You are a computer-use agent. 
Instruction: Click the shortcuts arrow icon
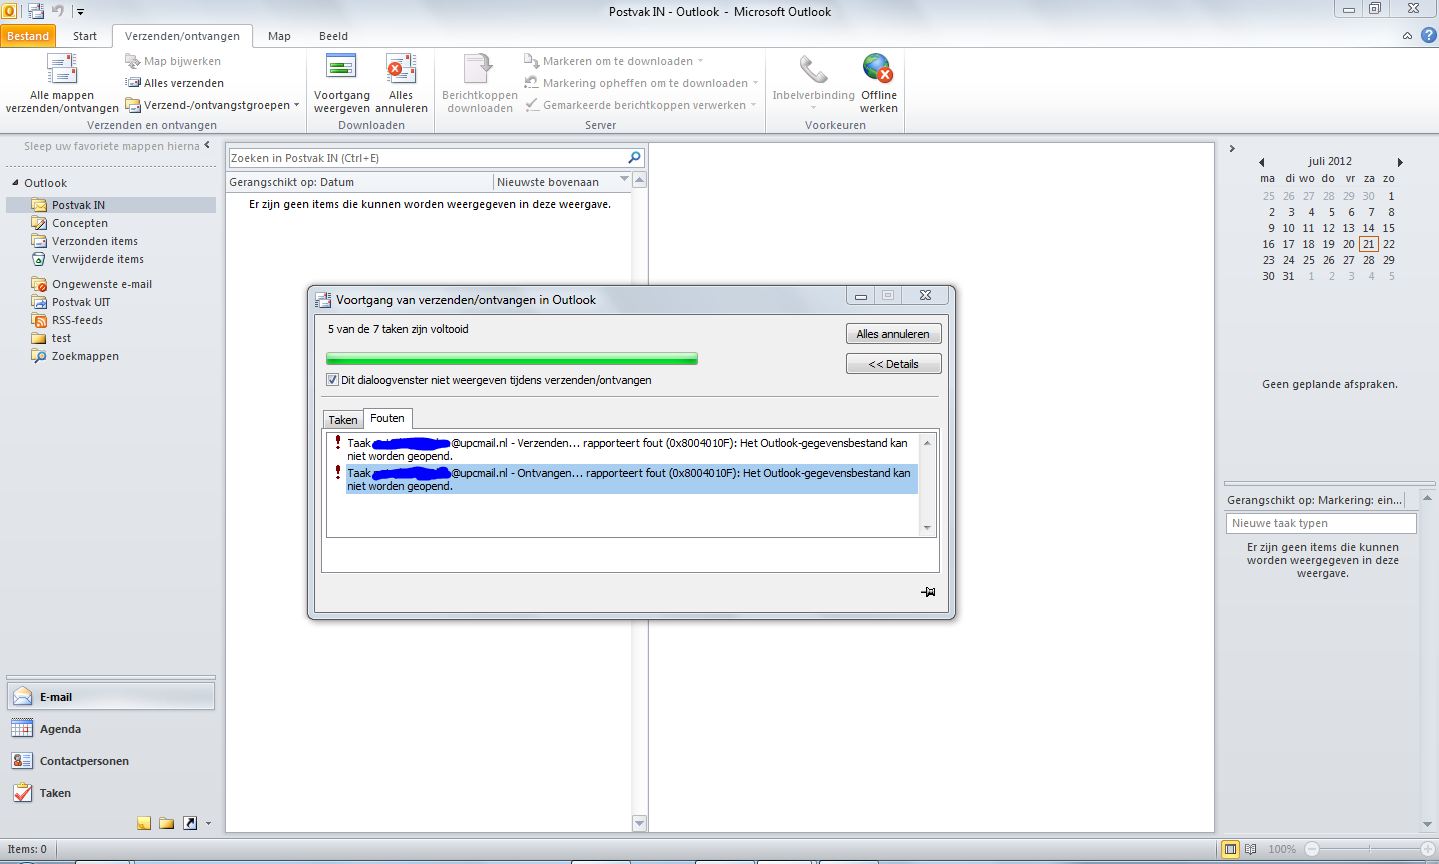tap(189, 823)
